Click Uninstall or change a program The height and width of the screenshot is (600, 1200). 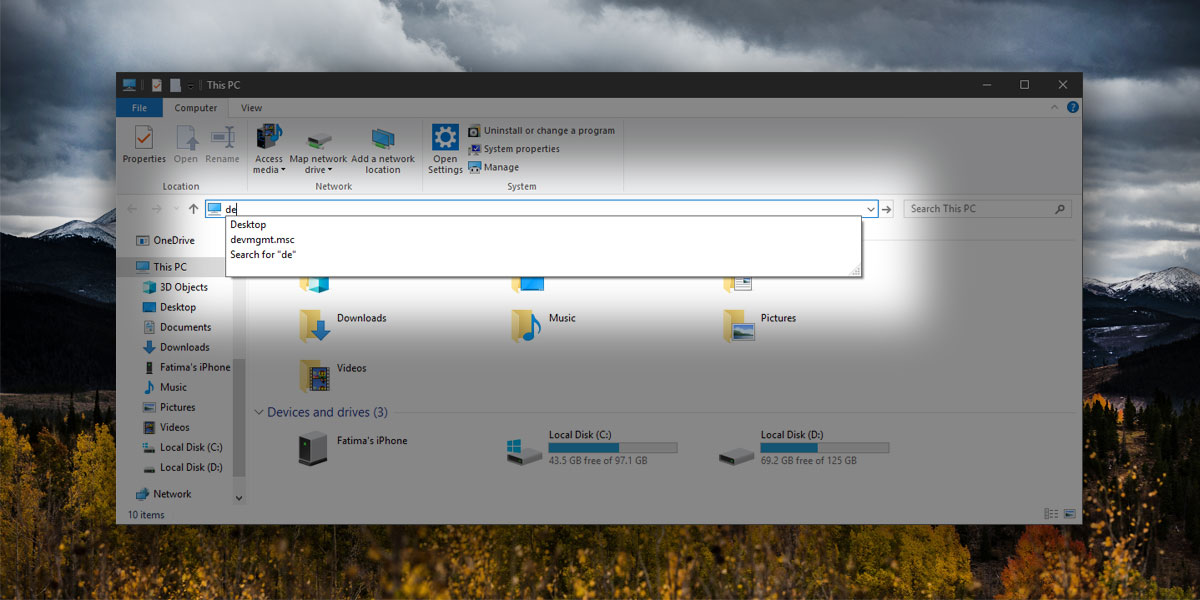point(549,131)
